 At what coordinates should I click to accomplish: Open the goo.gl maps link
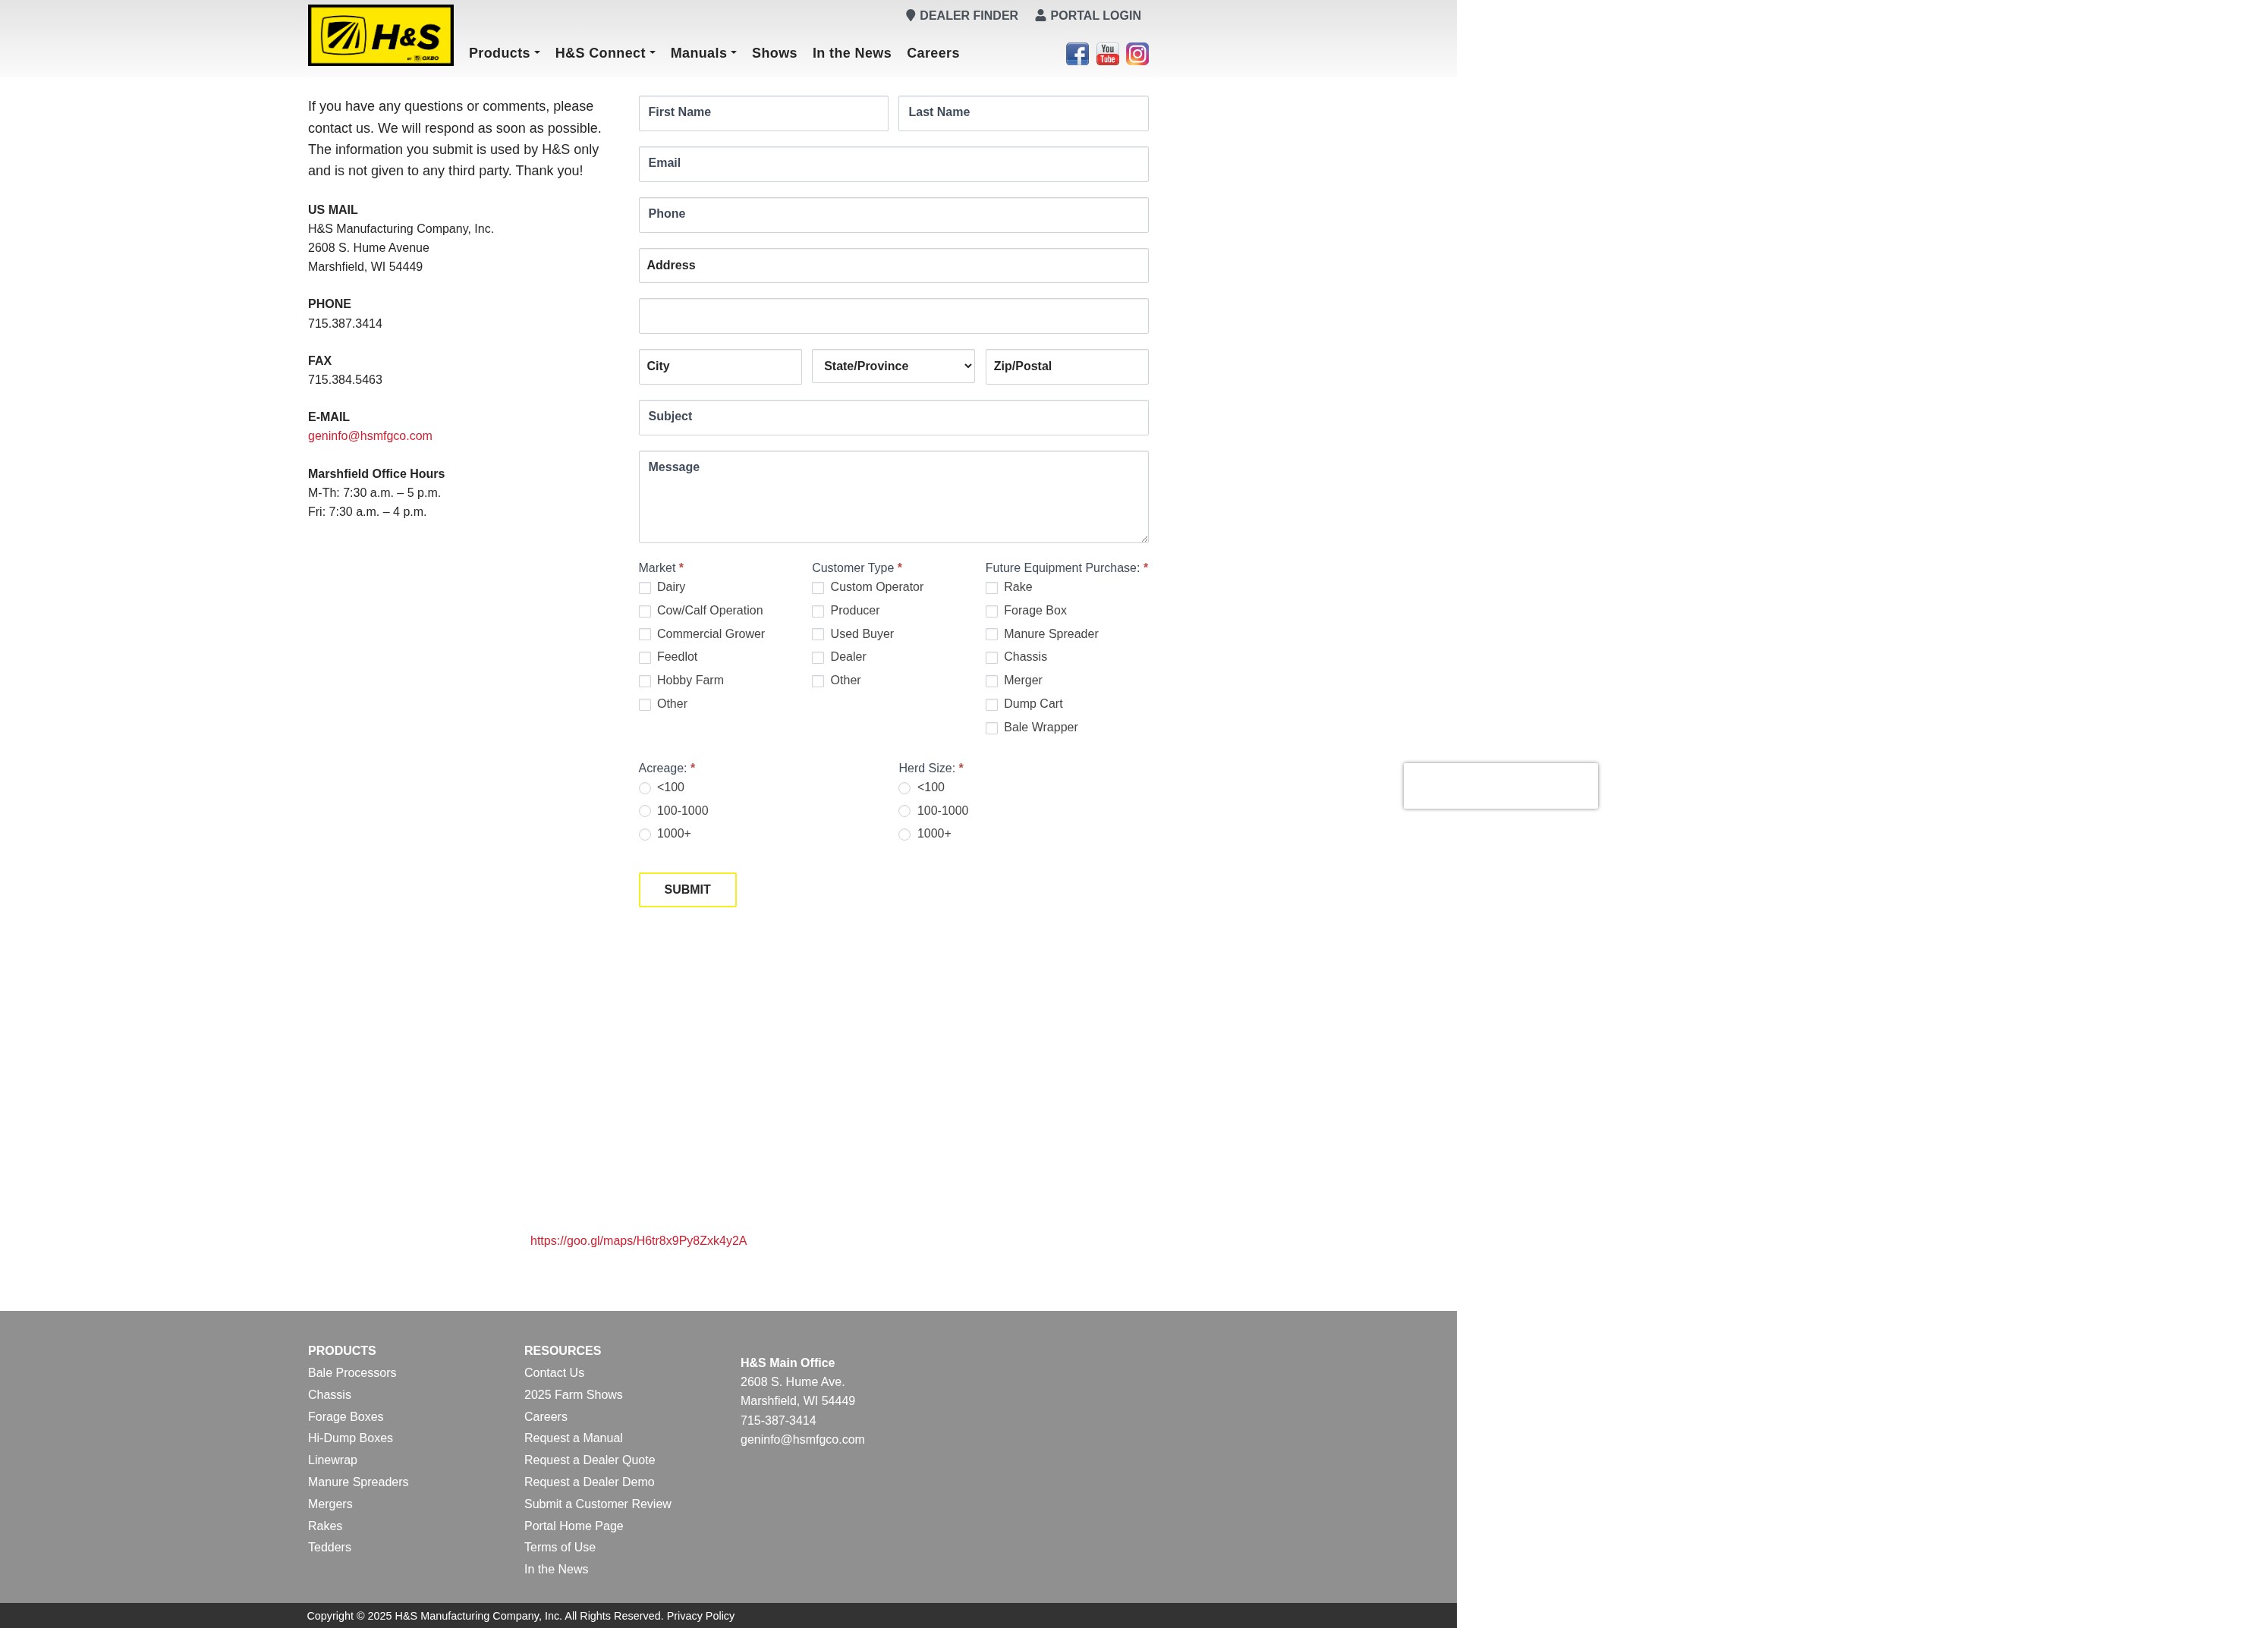click(x=638, y=1241)
